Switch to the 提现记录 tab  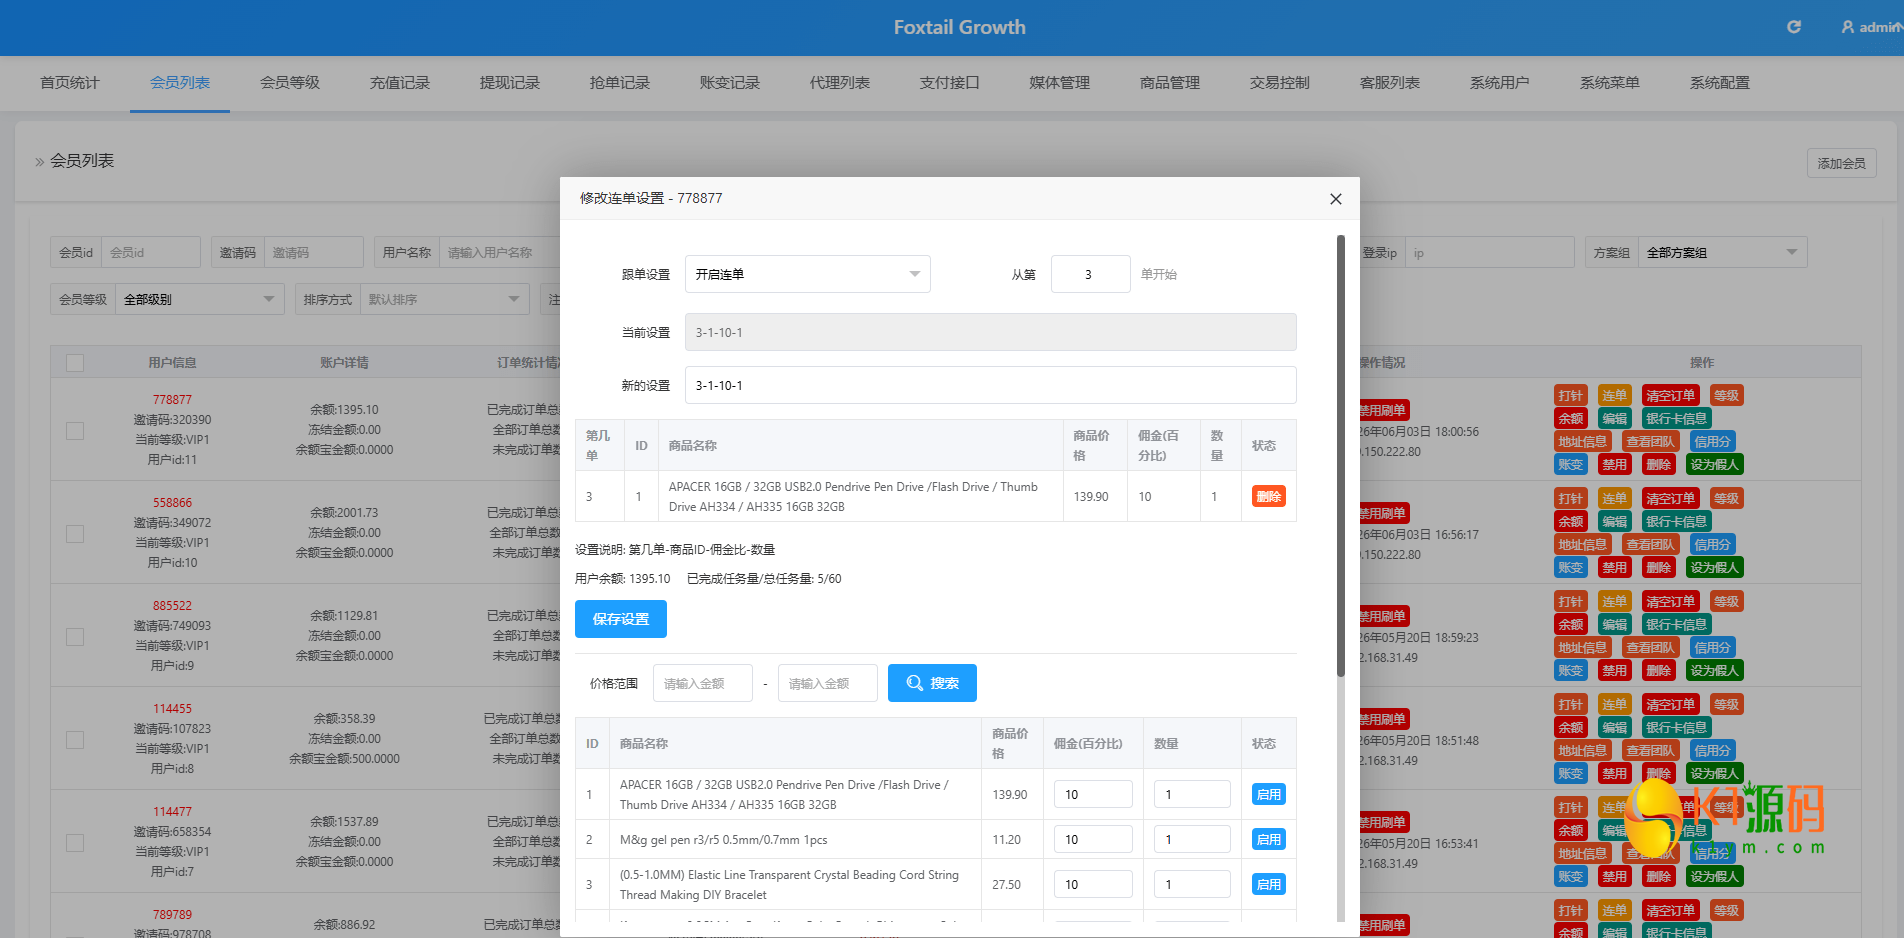coord(510,83)
